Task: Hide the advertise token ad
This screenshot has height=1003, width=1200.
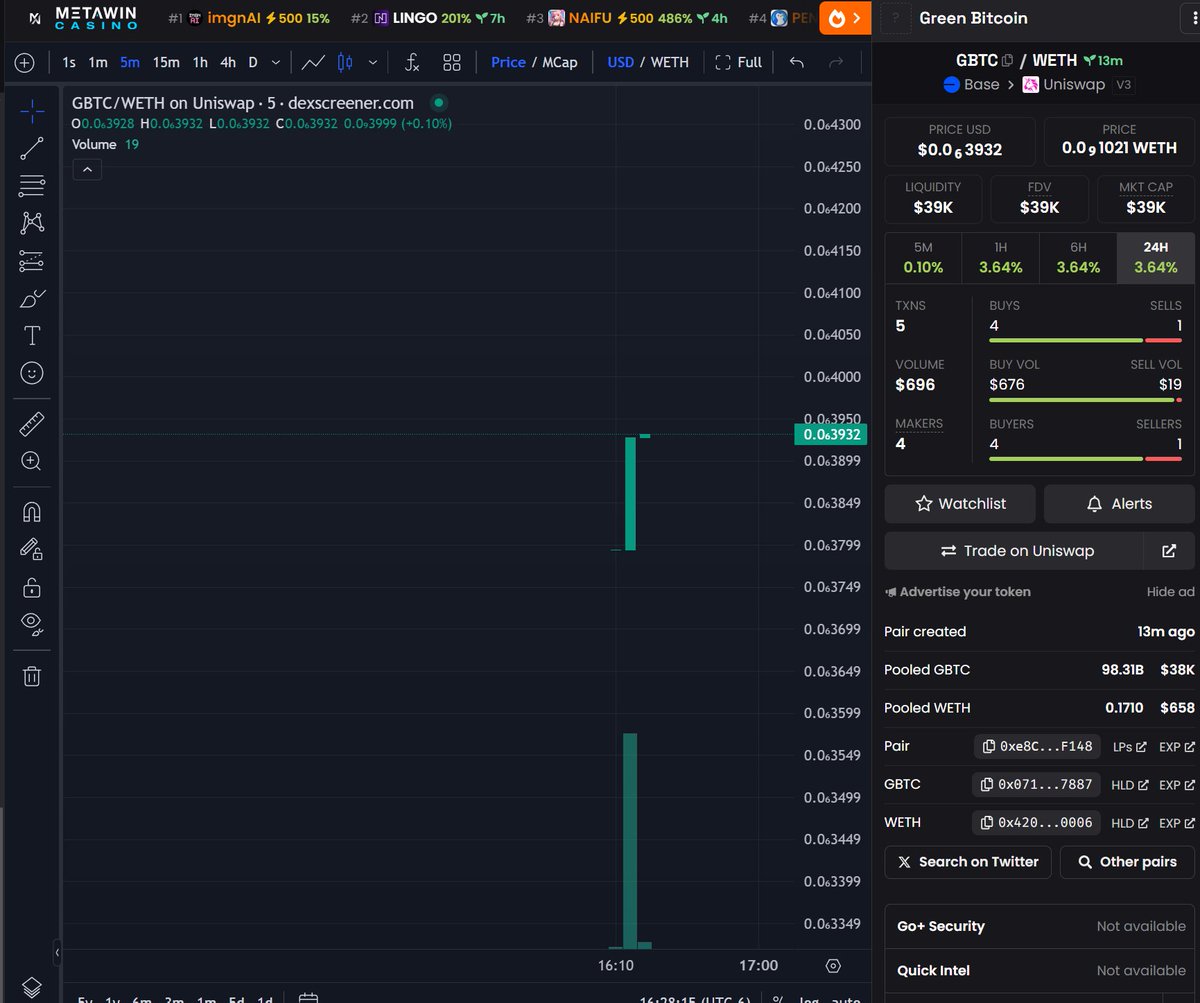Action: pyautogui.click(x=1170, y=592)
